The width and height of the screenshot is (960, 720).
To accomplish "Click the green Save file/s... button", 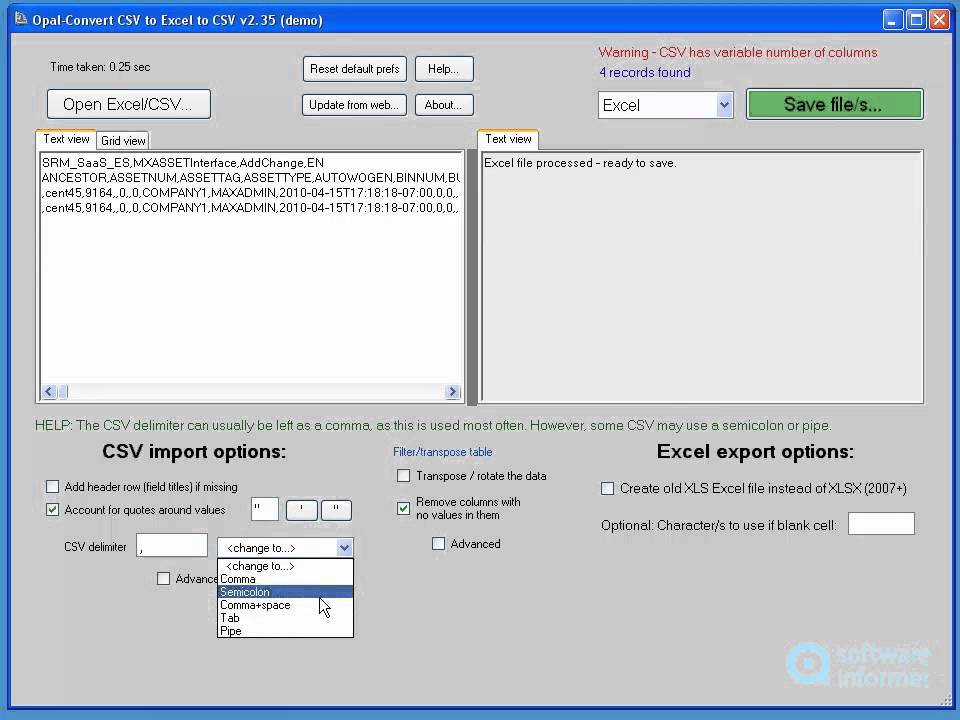I will pyautogui.click(x=834, y=105).
